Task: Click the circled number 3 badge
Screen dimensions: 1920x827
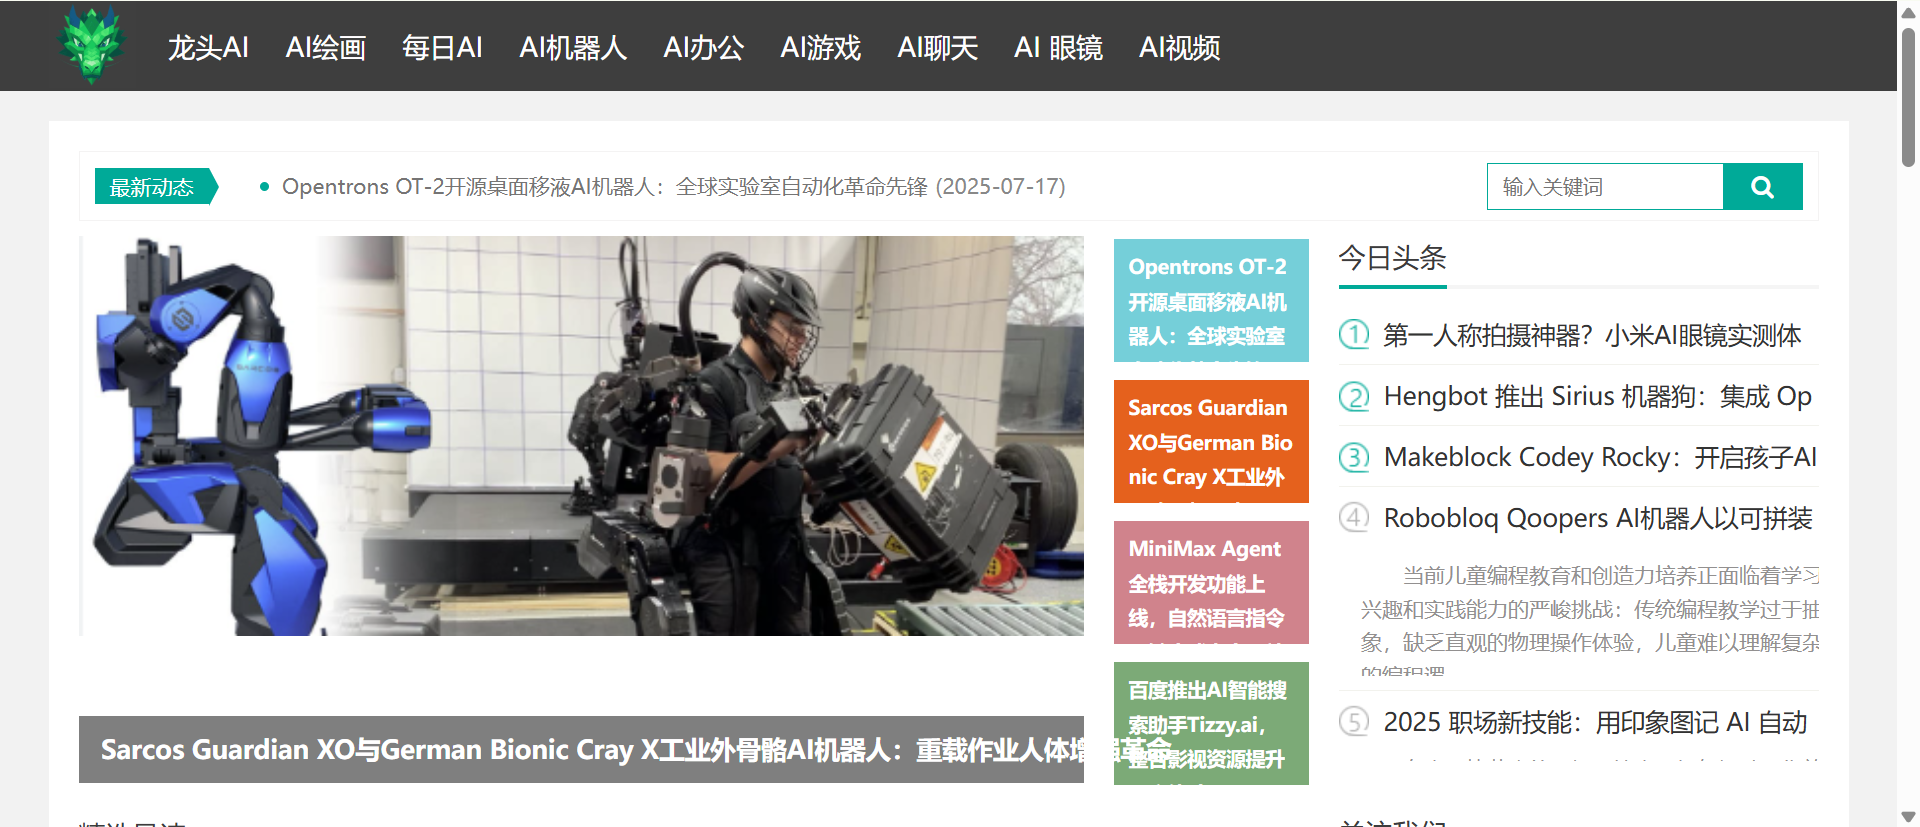Action: coord(1354,457)
